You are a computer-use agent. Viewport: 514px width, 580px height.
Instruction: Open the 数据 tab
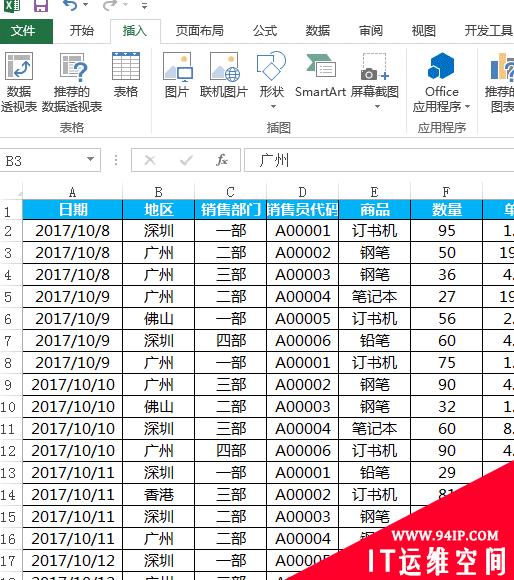318,31
